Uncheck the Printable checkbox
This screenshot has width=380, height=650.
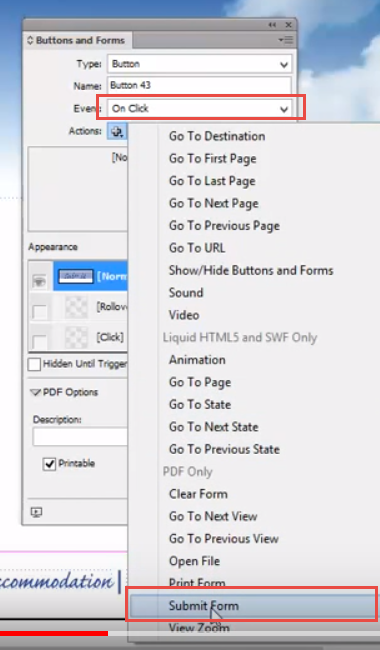click(49, 464)
